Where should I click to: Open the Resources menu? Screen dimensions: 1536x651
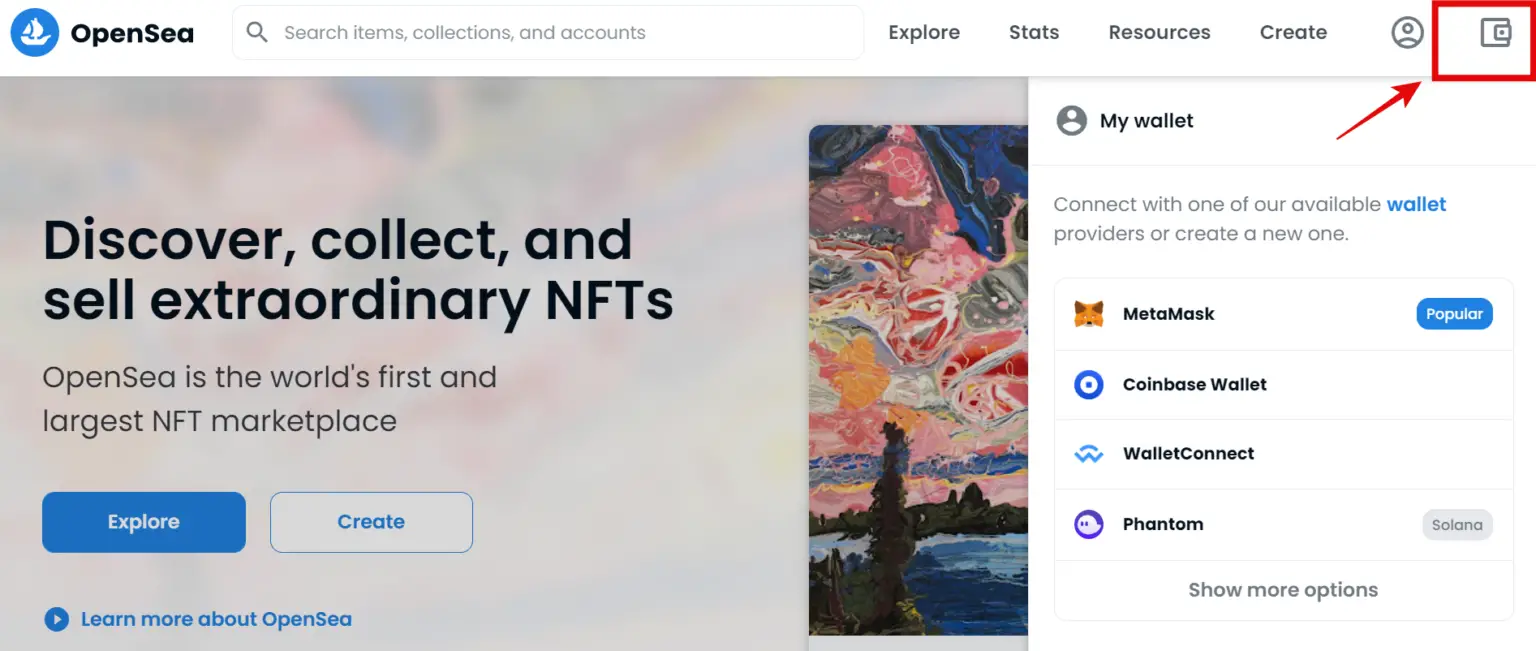click(x=1158, y=32)
